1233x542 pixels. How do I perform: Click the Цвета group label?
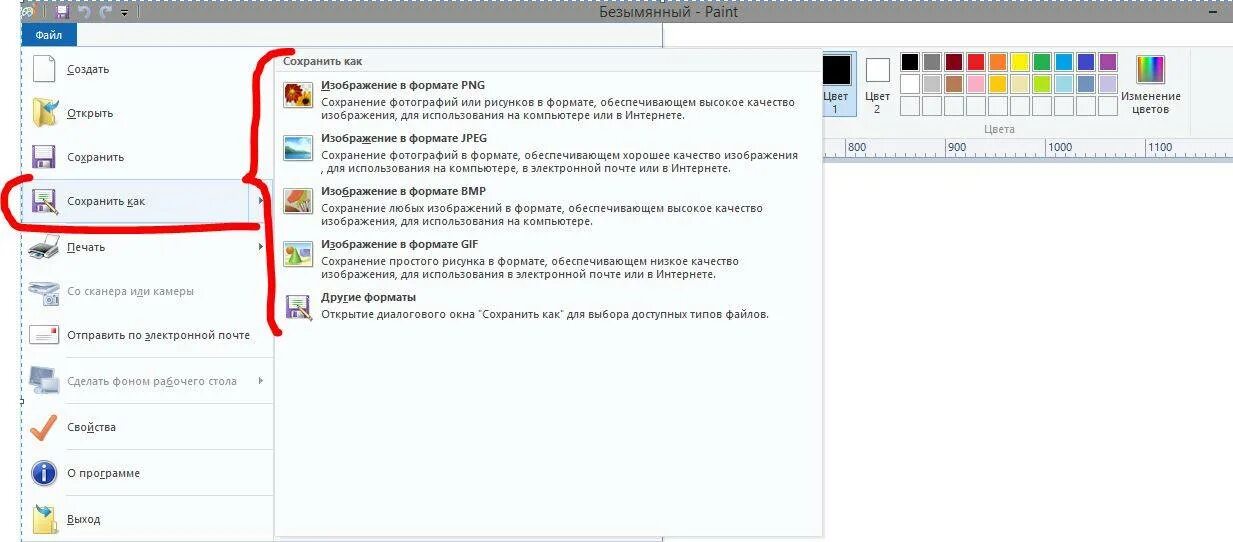[999, 129]
